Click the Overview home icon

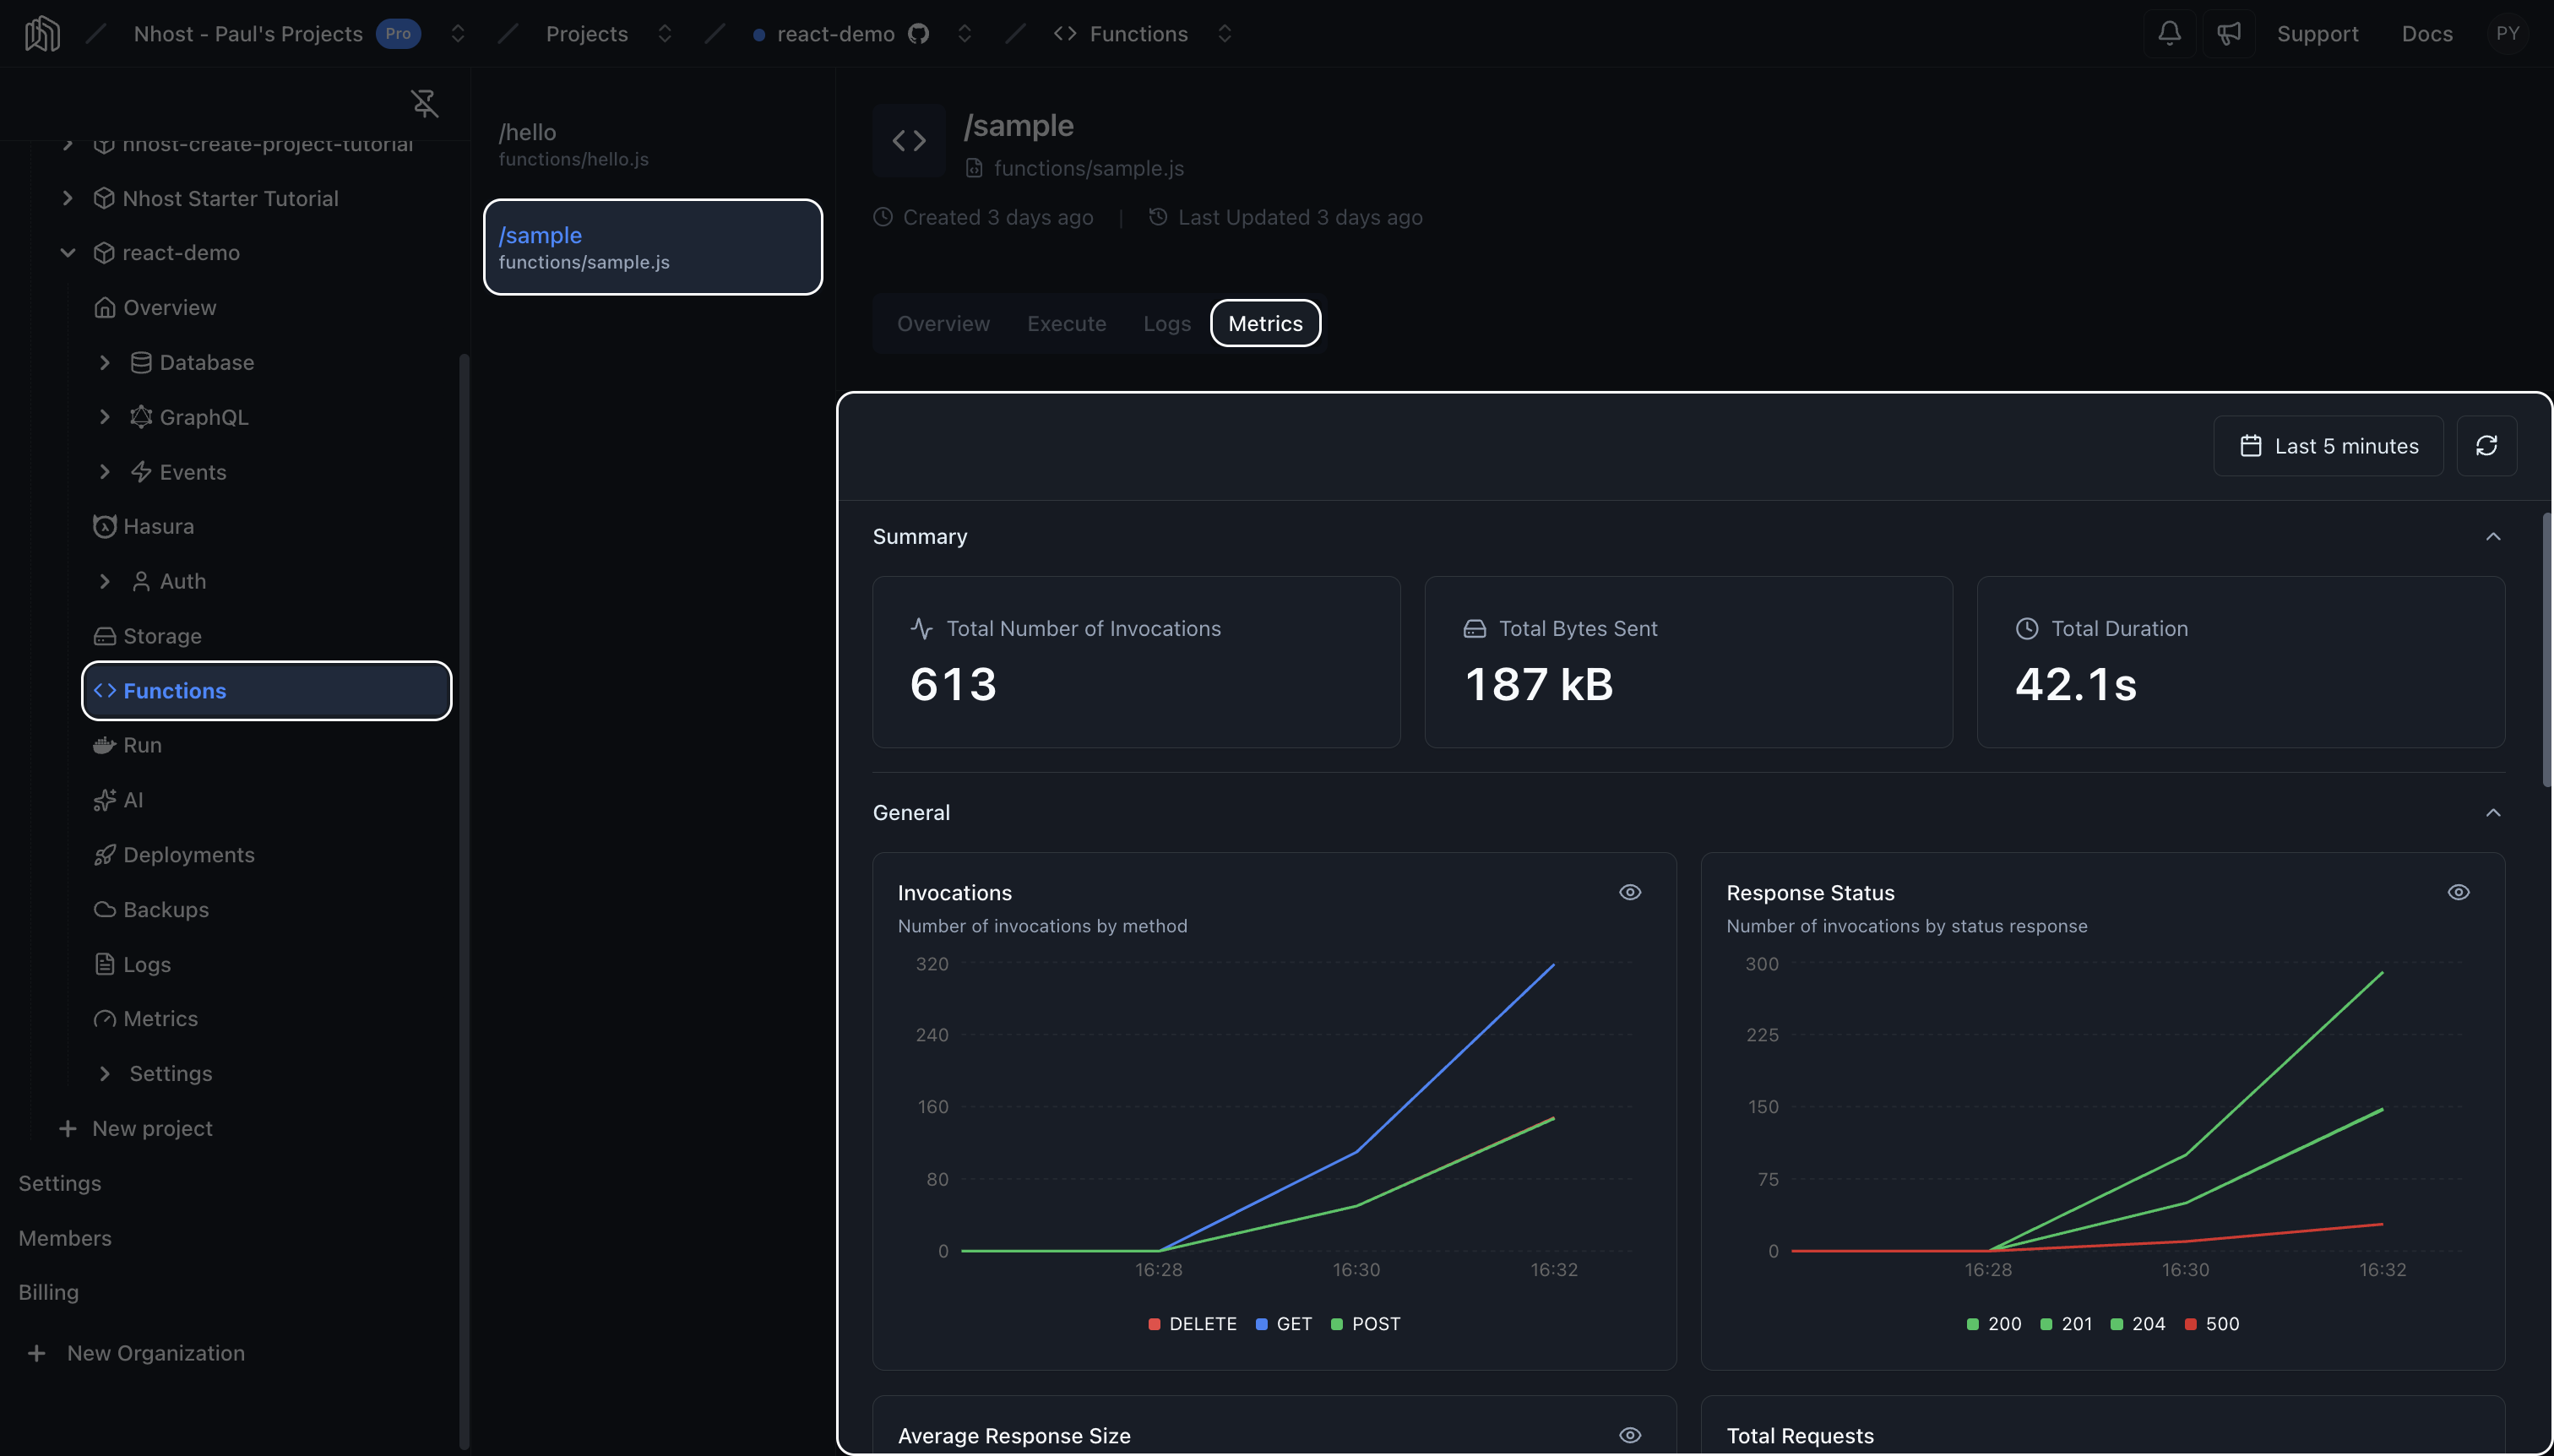pyautogui.click(x=104, y=307)
